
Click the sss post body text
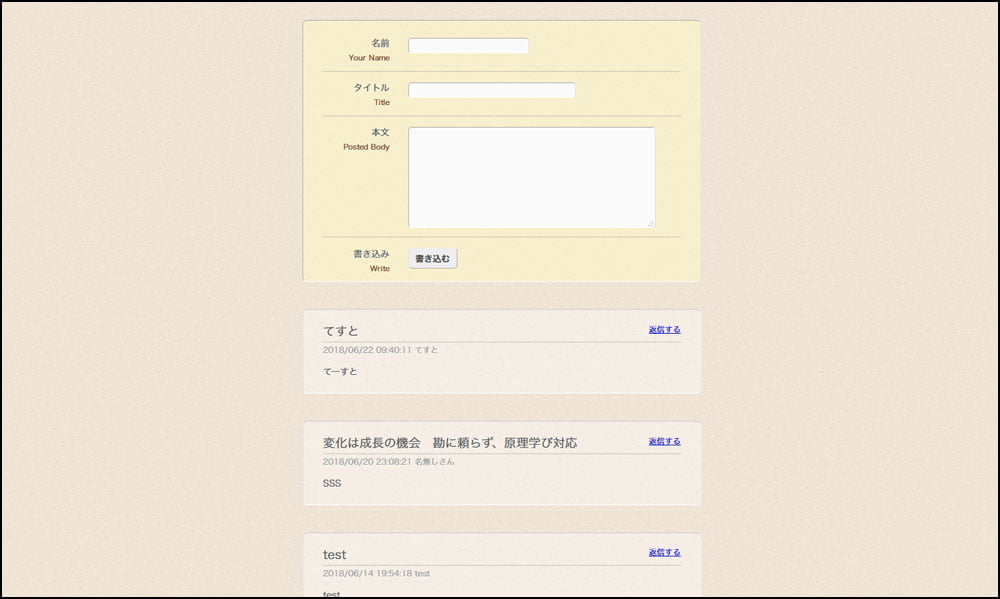[332, 484]
